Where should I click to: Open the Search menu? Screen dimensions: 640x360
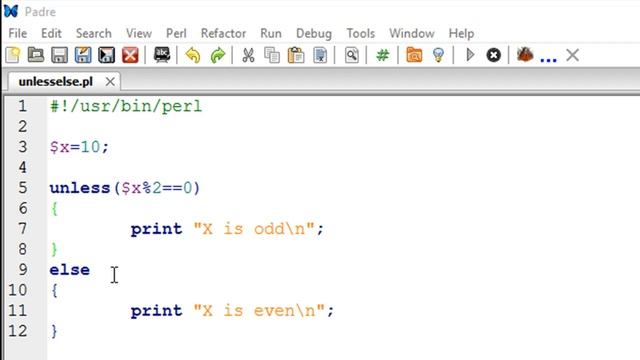(93, 33)
